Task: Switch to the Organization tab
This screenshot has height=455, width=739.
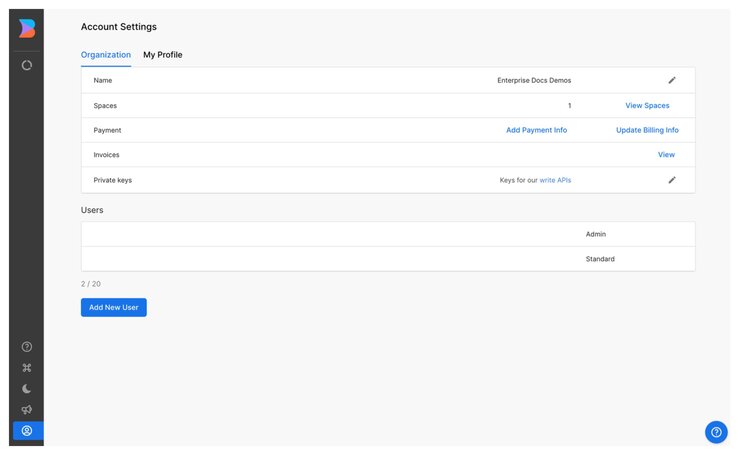Action: 106,55
